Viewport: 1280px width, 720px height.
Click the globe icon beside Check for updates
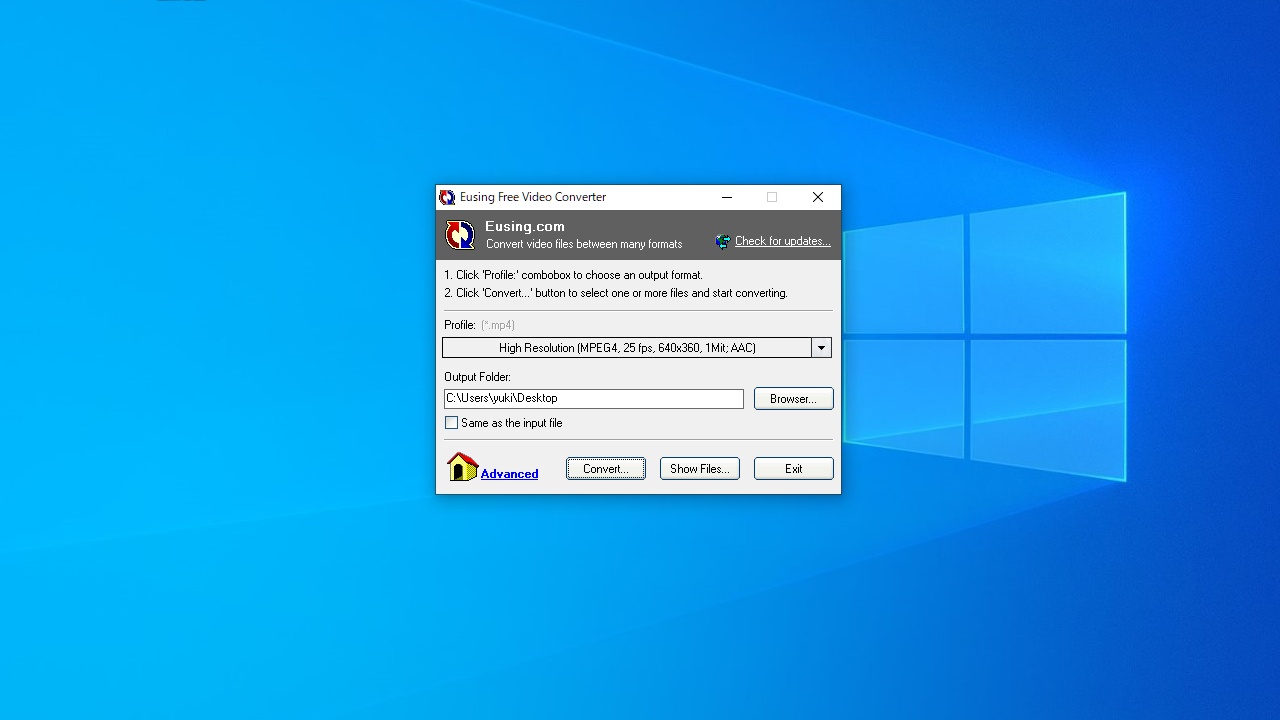[723, 241]
